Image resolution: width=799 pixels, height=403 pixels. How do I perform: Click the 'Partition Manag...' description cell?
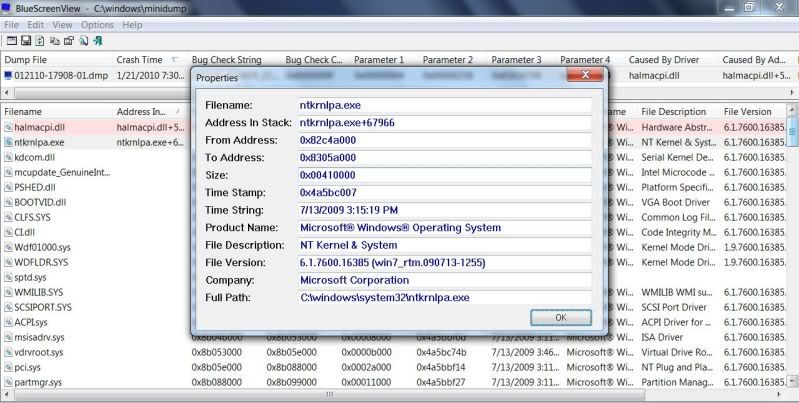pyautogui.click(x=679, y=382)
